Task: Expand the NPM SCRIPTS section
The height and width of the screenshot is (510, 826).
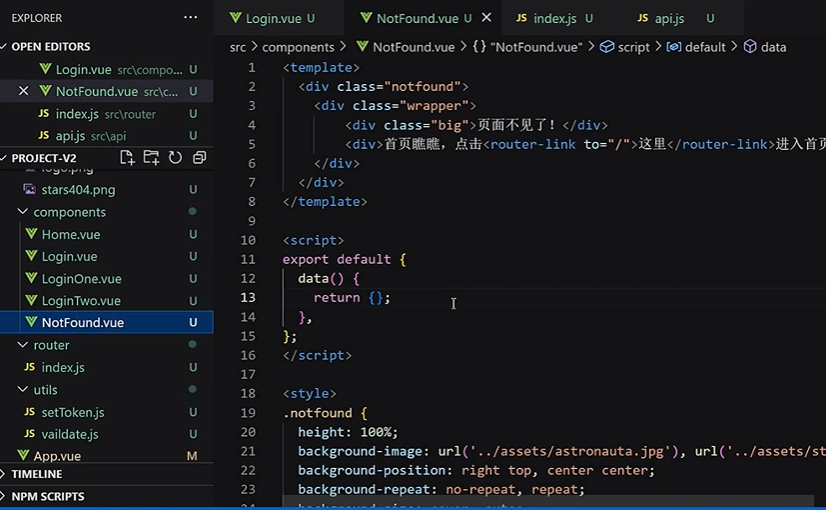Action: tap(47, 497)
